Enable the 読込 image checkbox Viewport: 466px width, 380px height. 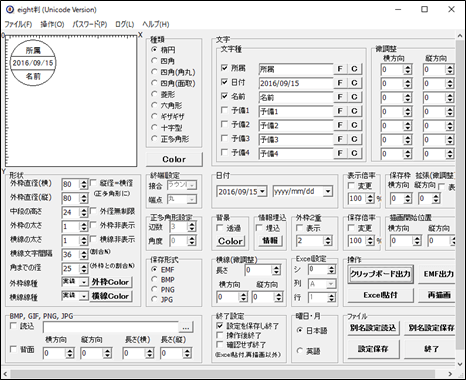click(13, 326)
